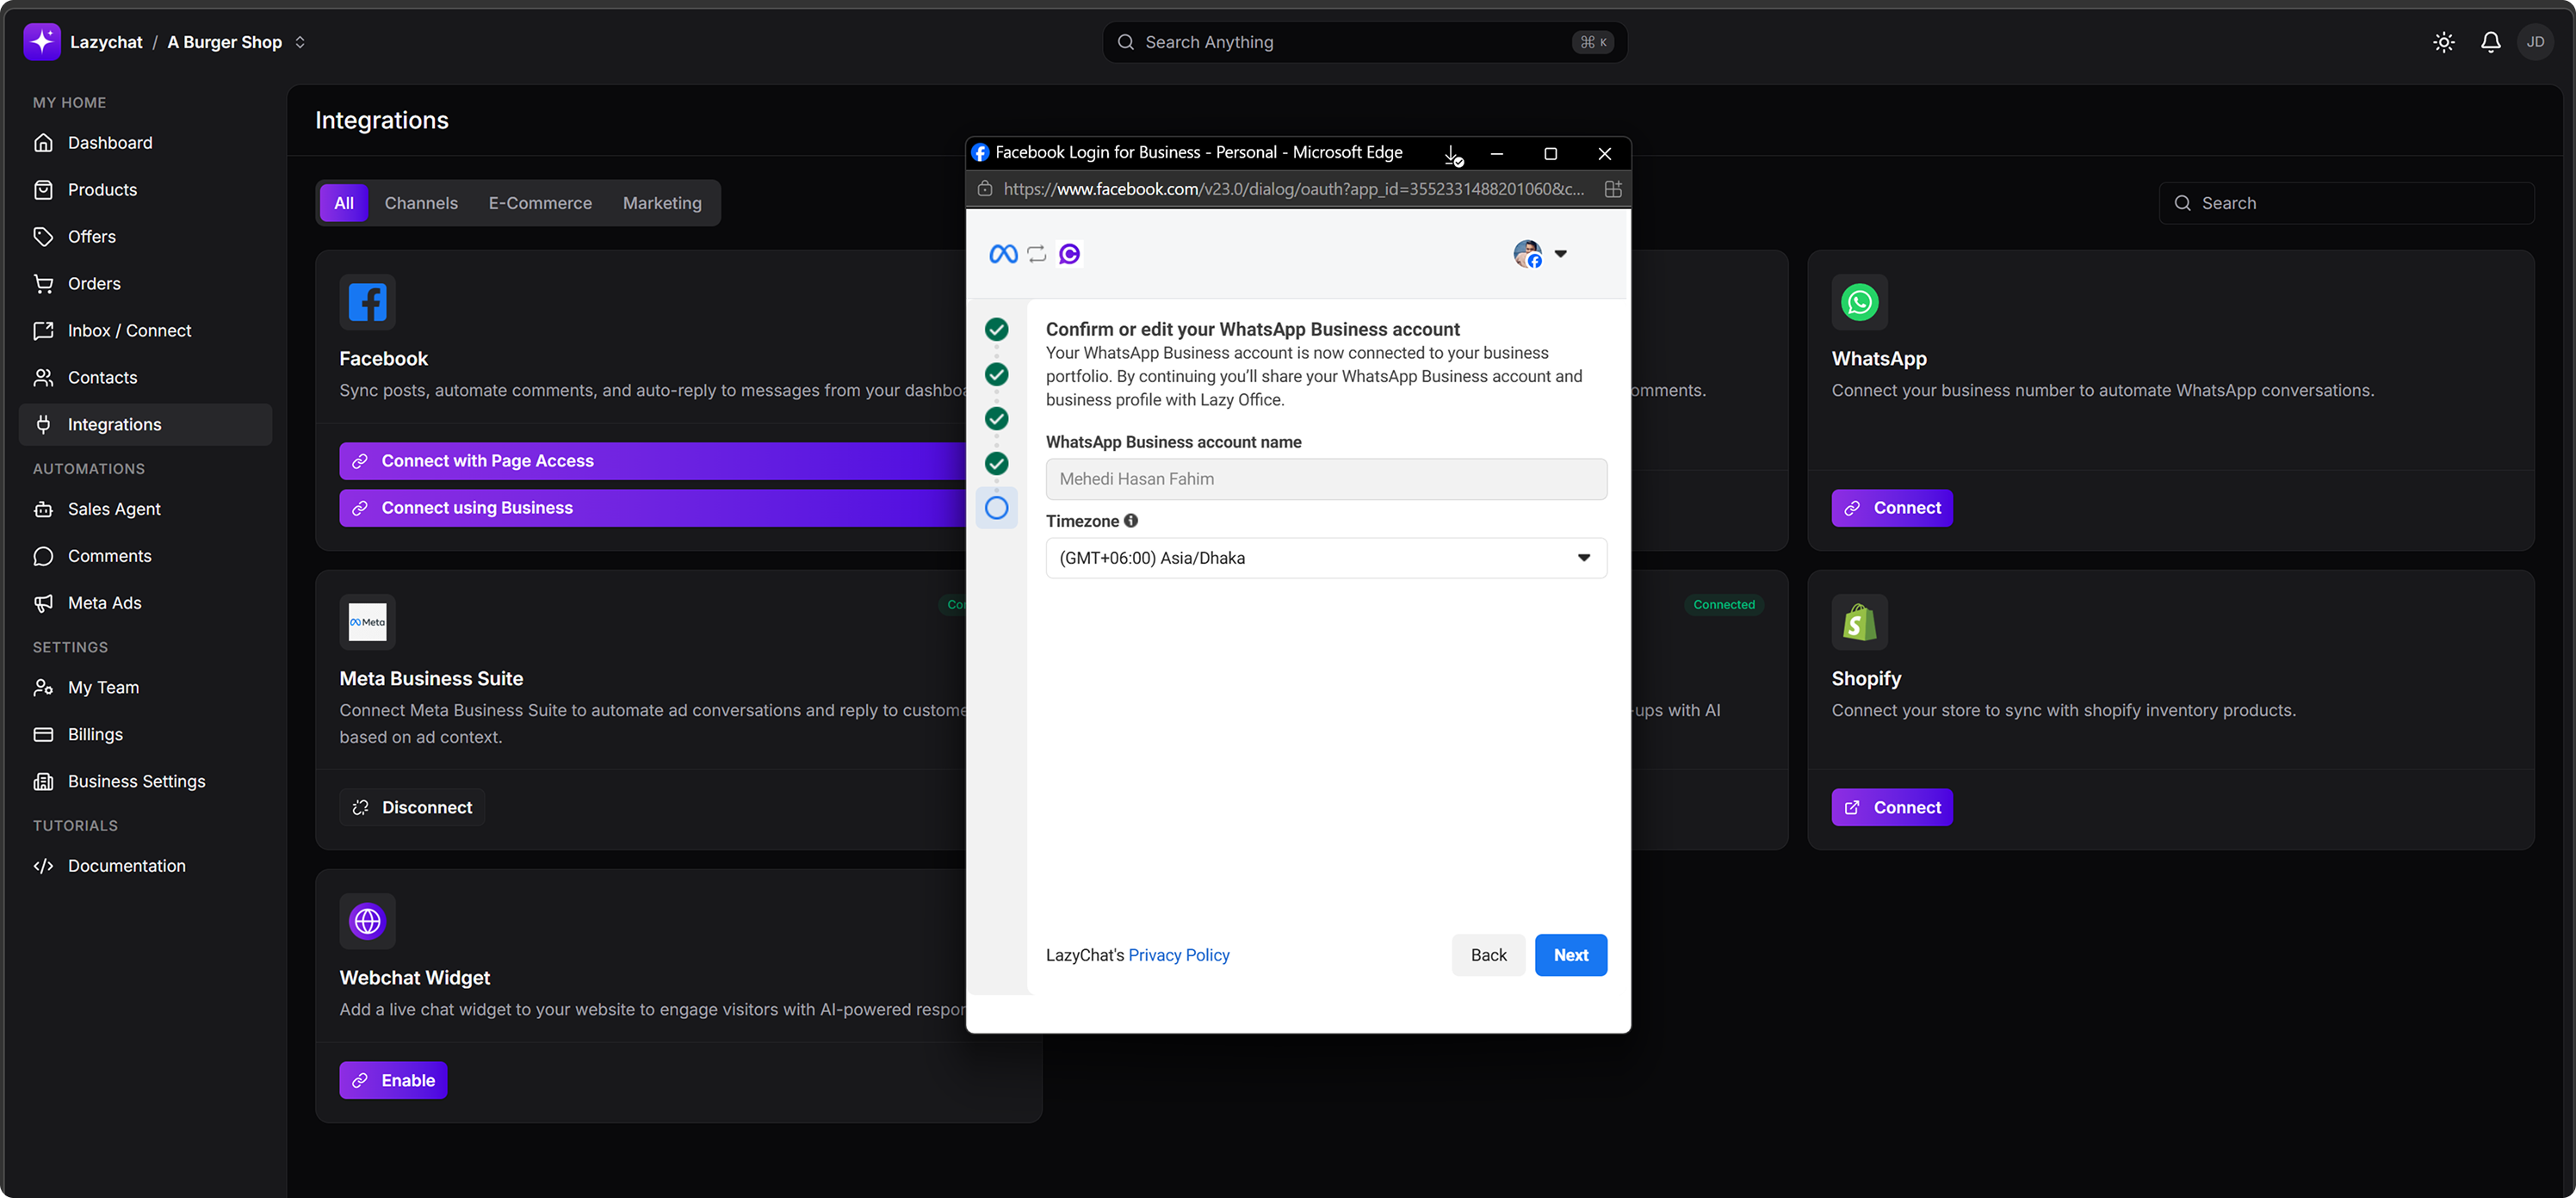2576x1198 pixels.
Task: Click the Timezone info icon
Action: coord(1130,520)
